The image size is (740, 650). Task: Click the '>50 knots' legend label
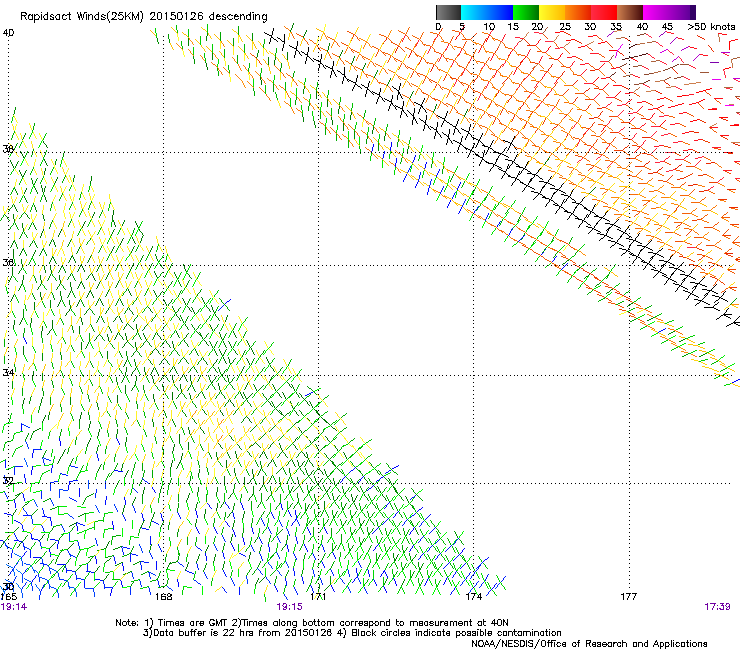point(711,27)
